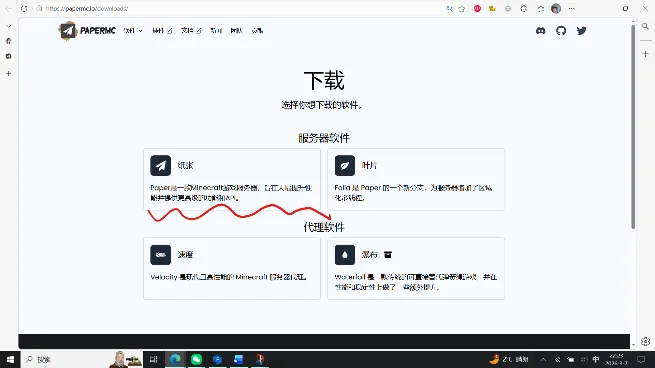The width and height of the screenshot is (655, 368).
Task: Click the taskbar clock and date
Action: point(617,359)
